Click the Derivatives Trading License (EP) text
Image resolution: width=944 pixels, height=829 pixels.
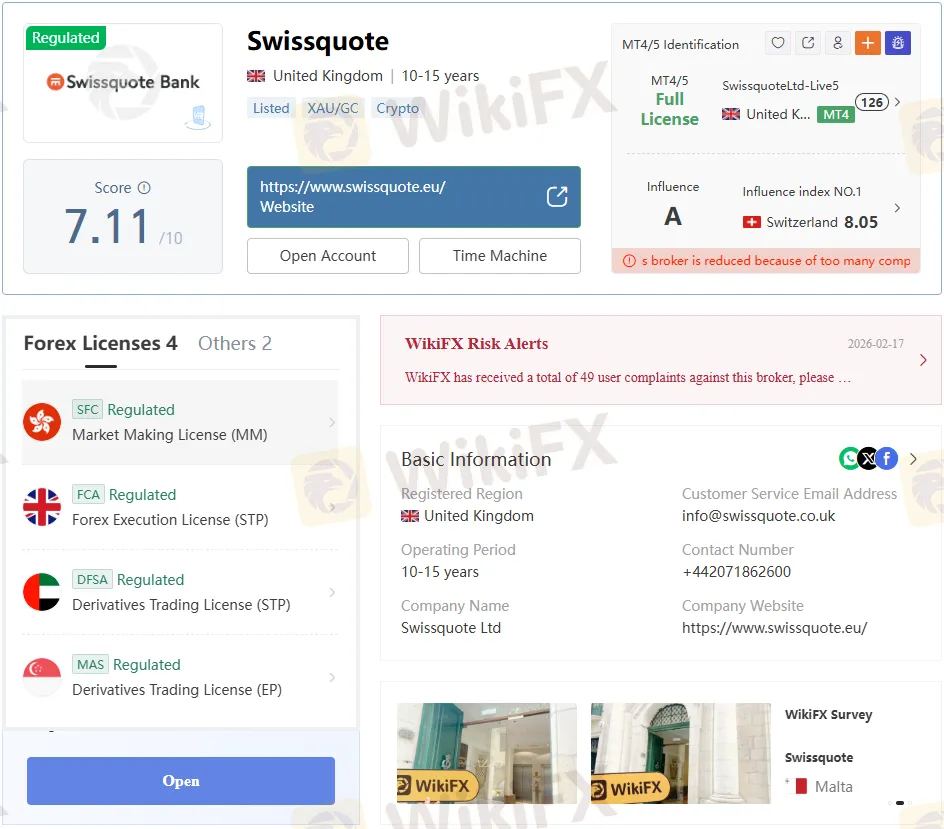pyautogui.click(x=177, y=689)
